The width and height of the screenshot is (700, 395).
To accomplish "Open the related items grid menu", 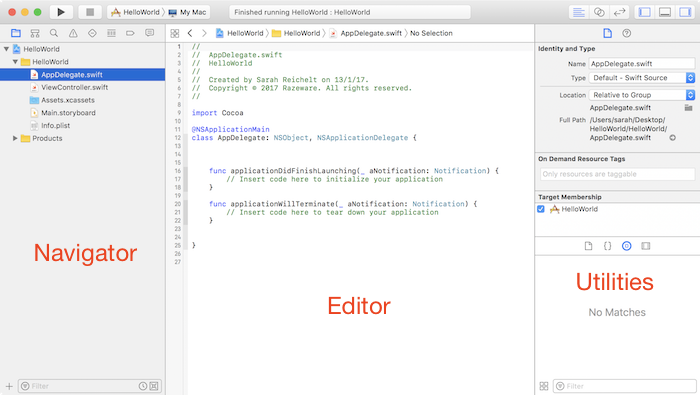I will coord(175,33).
